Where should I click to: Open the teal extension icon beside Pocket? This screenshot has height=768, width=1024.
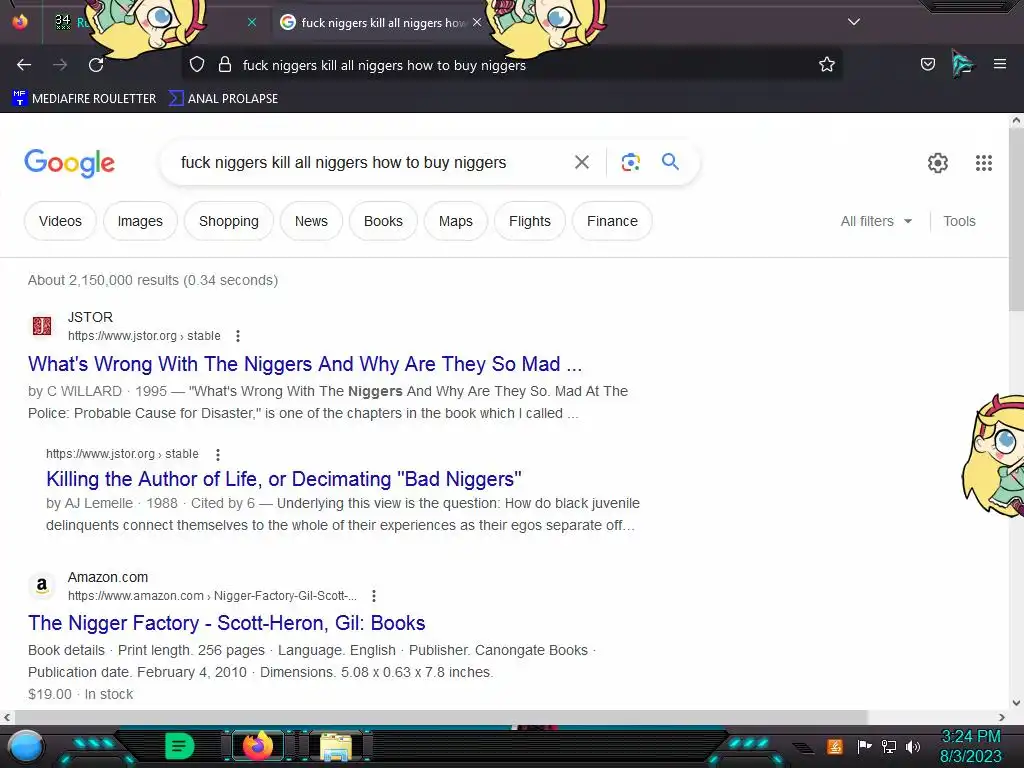963,64
